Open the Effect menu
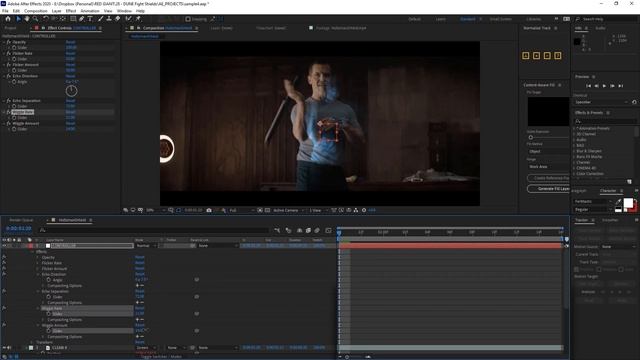The image size is (640, 360). [x=71, y=11]
